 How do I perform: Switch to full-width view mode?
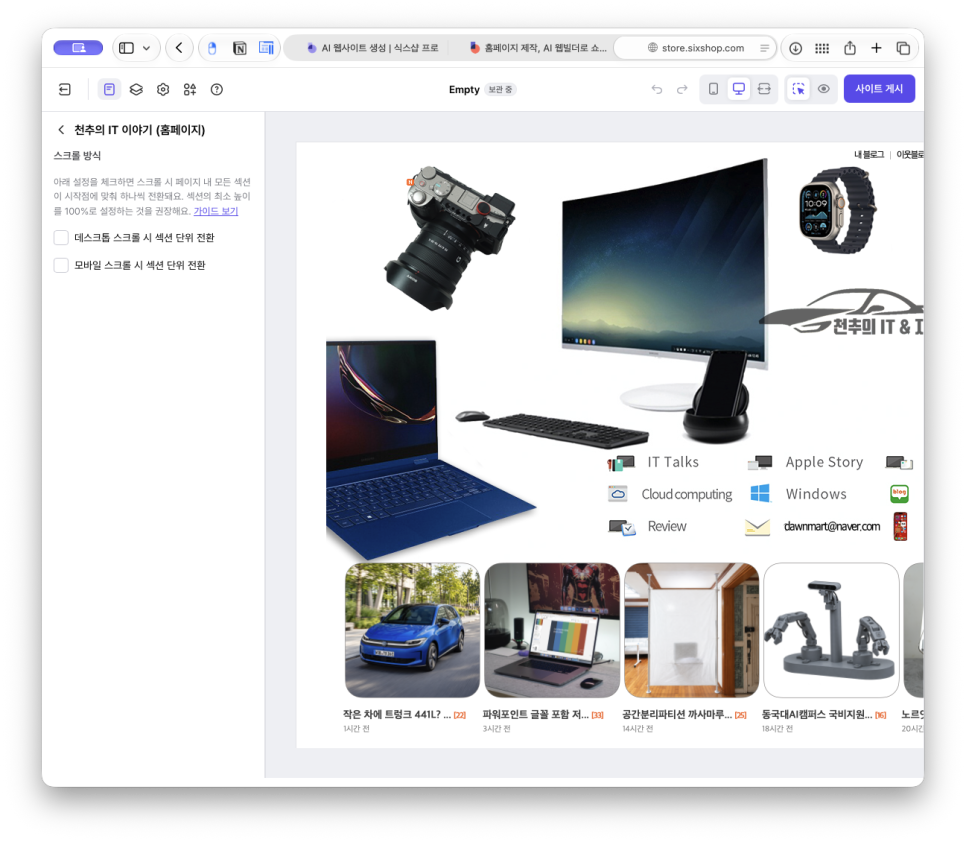[x=764, y=89]
